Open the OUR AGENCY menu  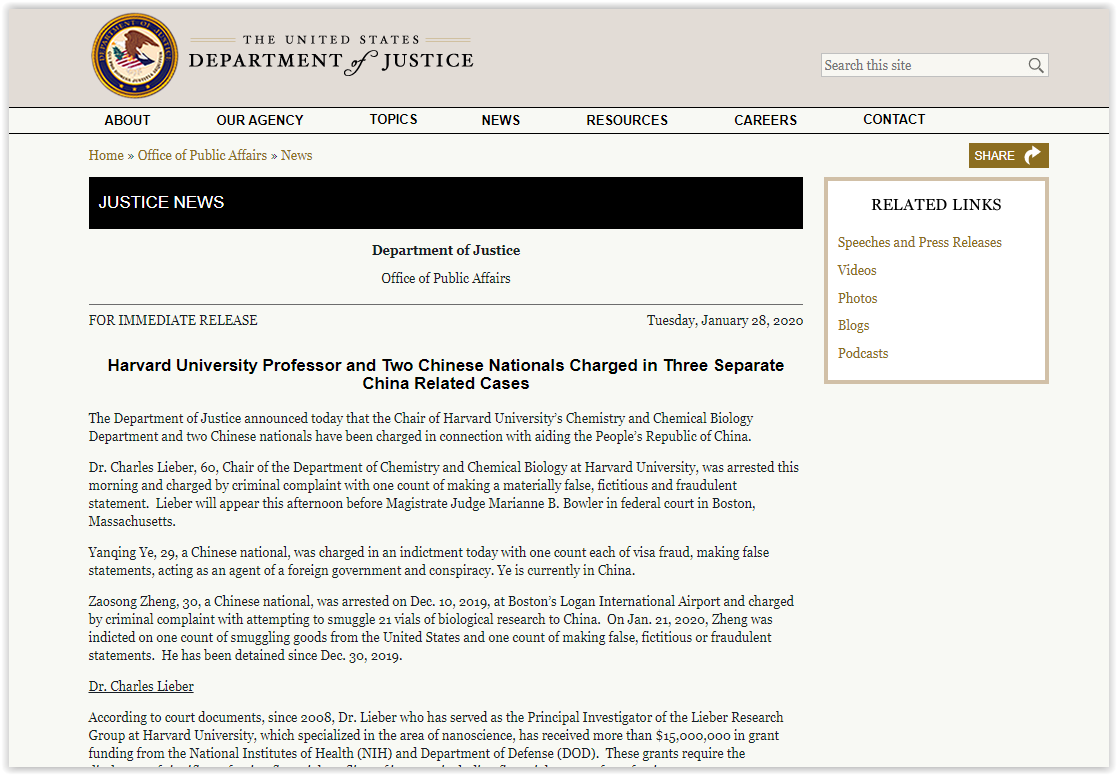click(260, 120)
